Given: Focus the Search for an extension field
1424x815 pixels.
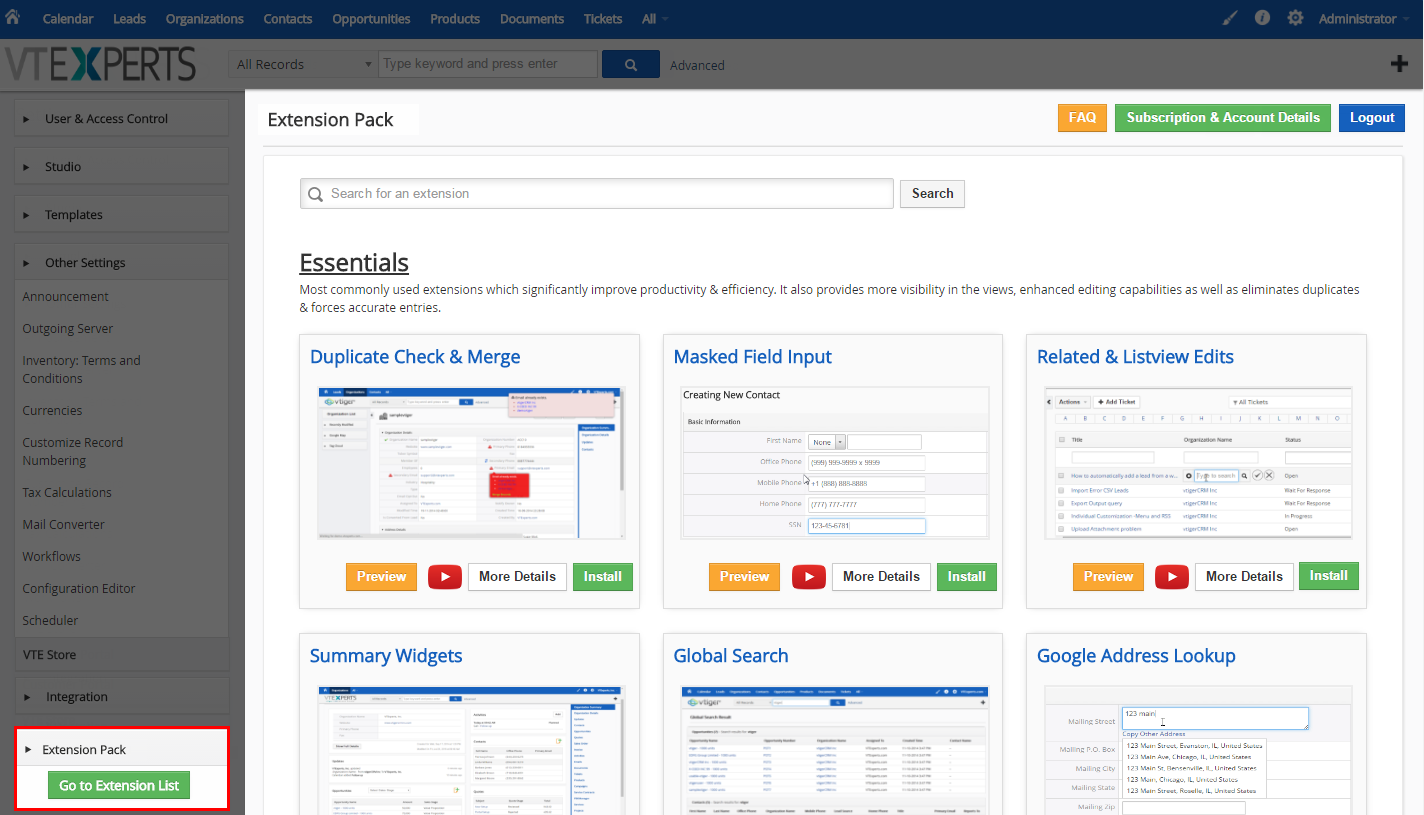Looking at the screenshot, I should click(x=597, y=194).
